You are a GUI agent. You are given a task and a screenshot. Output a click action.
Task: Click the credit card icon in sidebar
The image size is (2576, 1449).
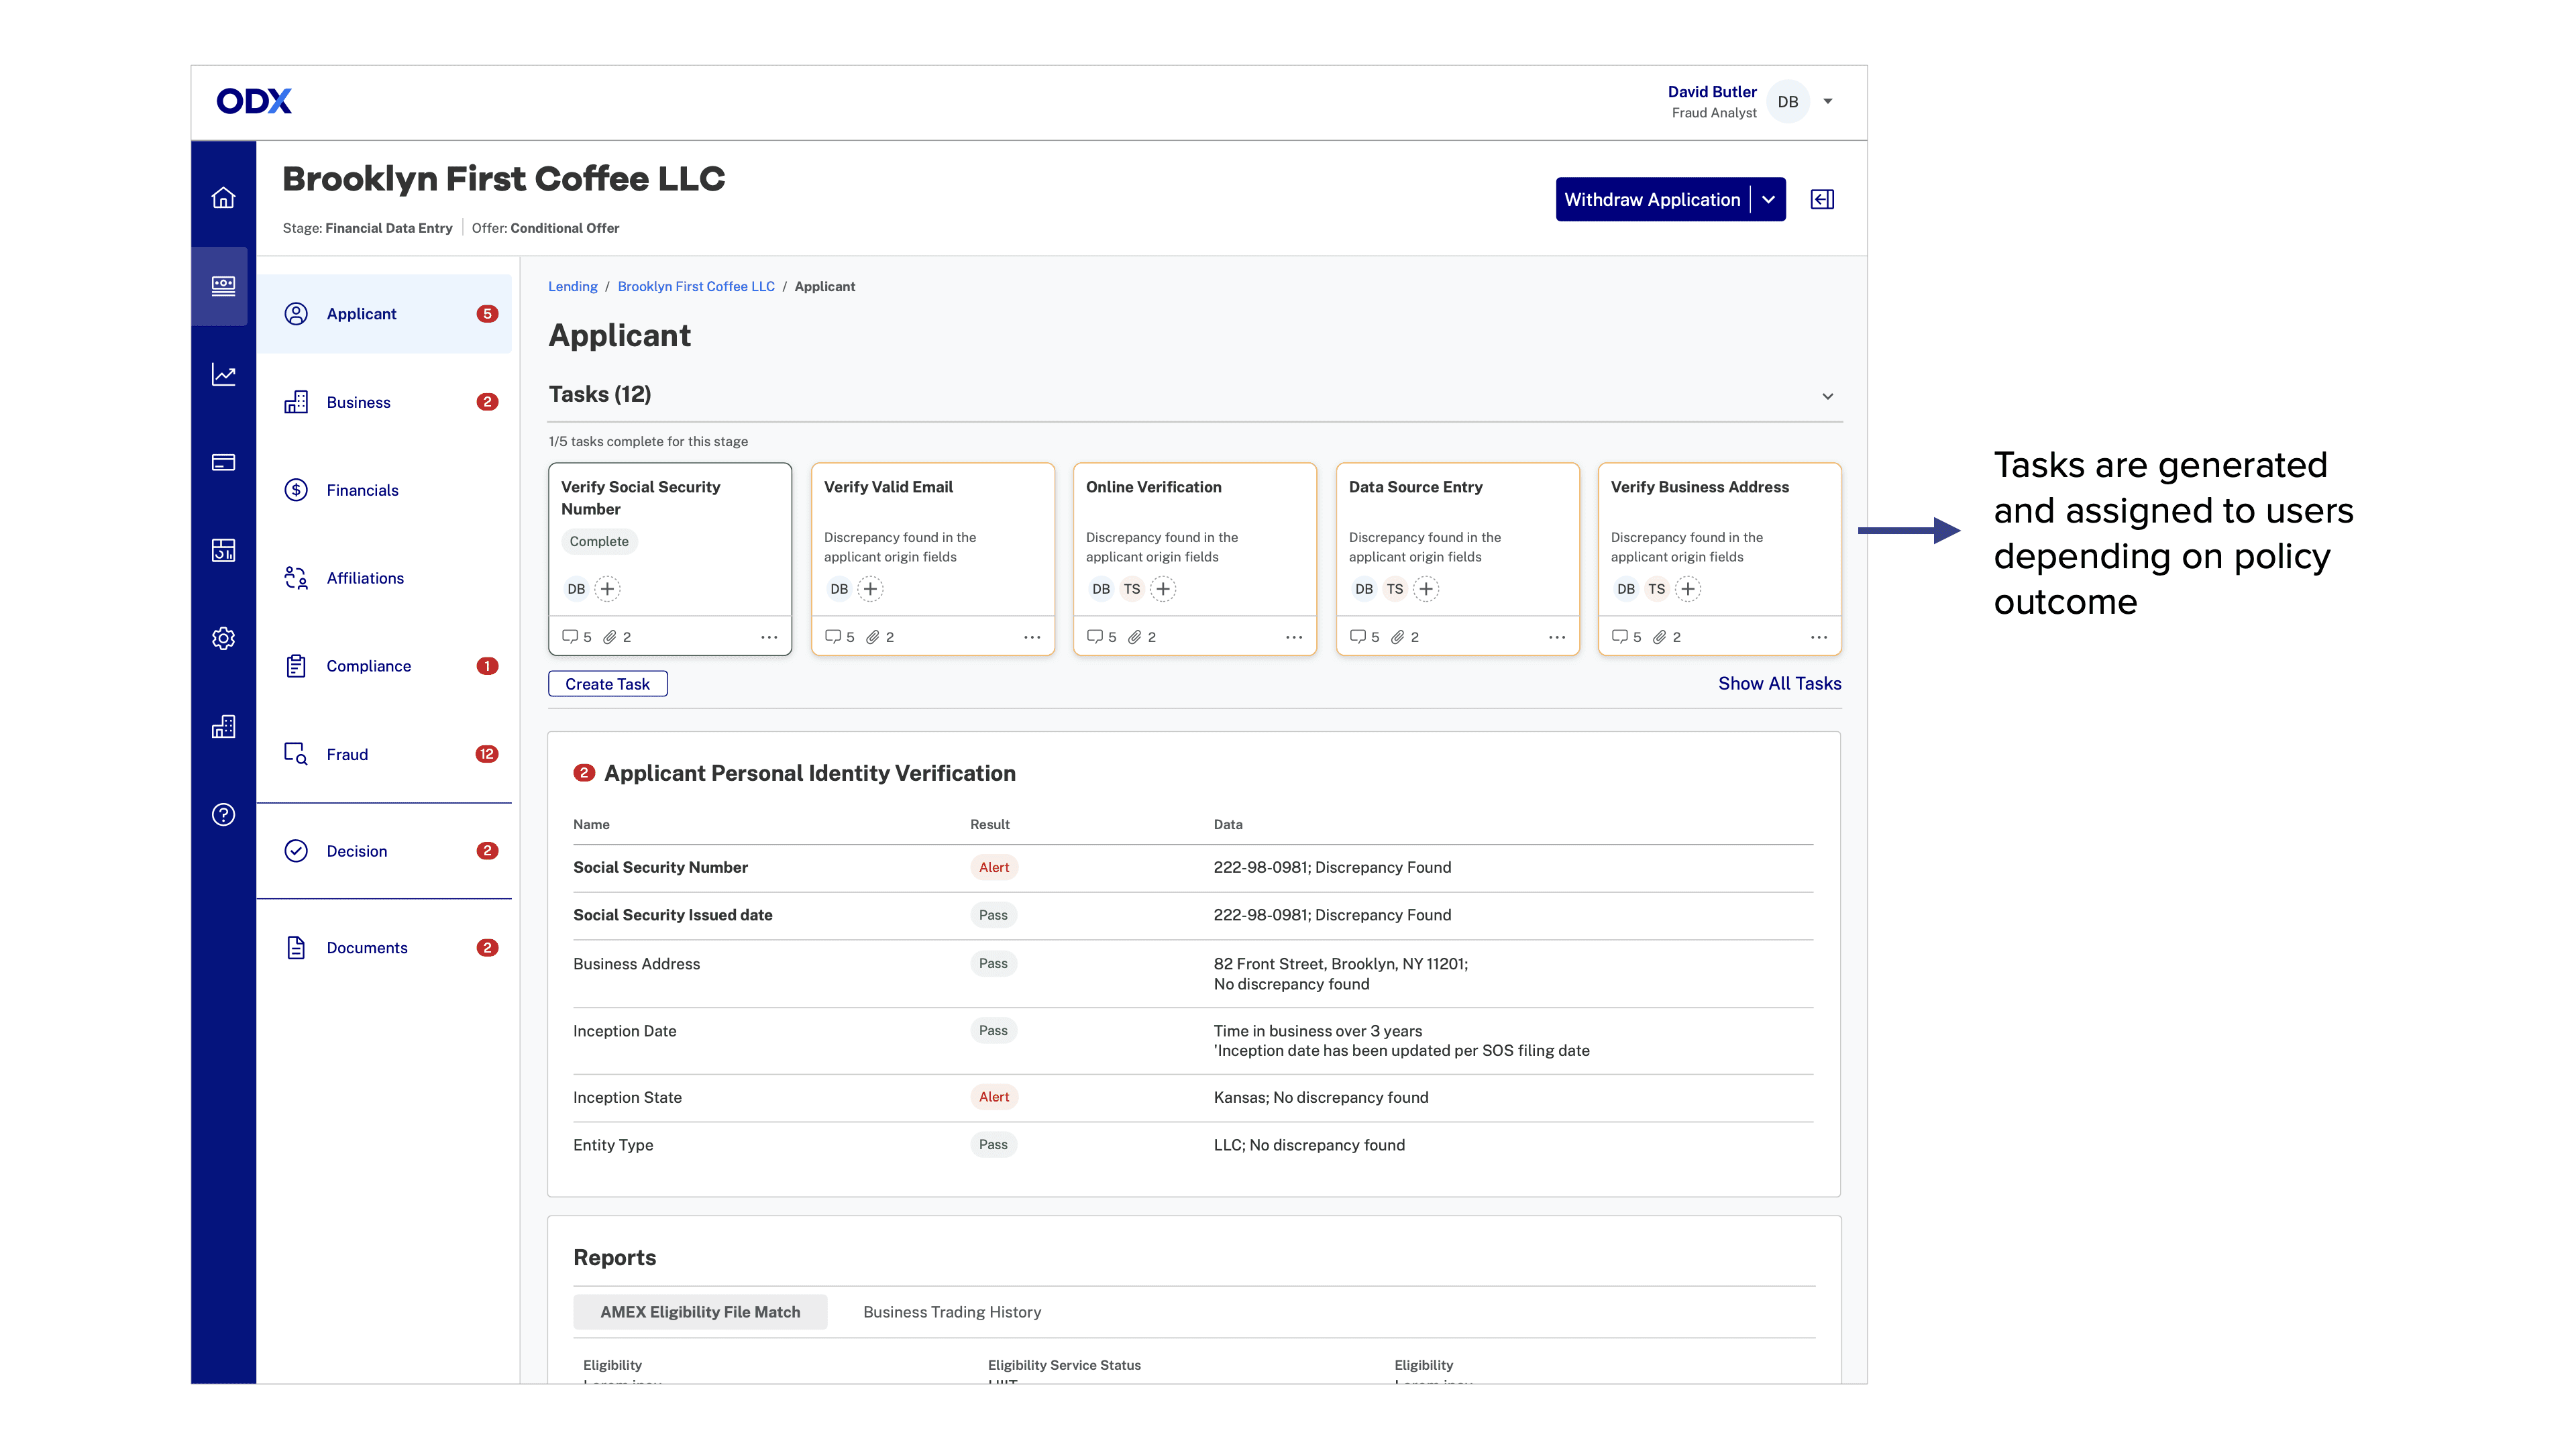(223, 462)
